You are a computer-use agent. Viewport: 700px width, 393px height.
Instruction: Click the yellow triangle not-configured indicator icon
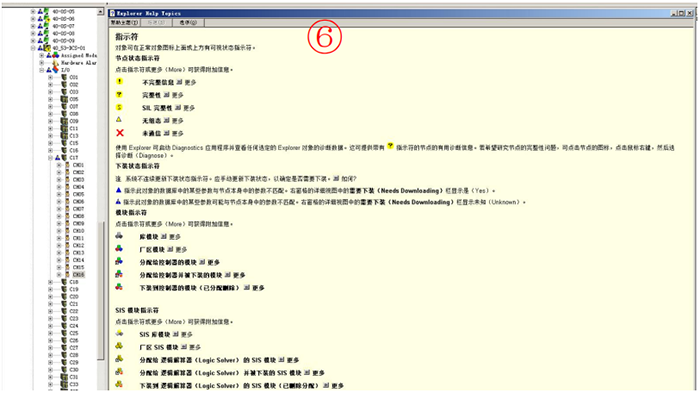(119, 120)
